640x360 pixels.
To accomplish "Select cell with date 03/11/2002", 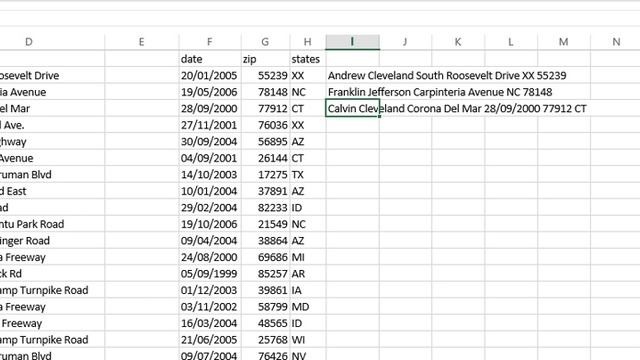I will tap(210, 307).
